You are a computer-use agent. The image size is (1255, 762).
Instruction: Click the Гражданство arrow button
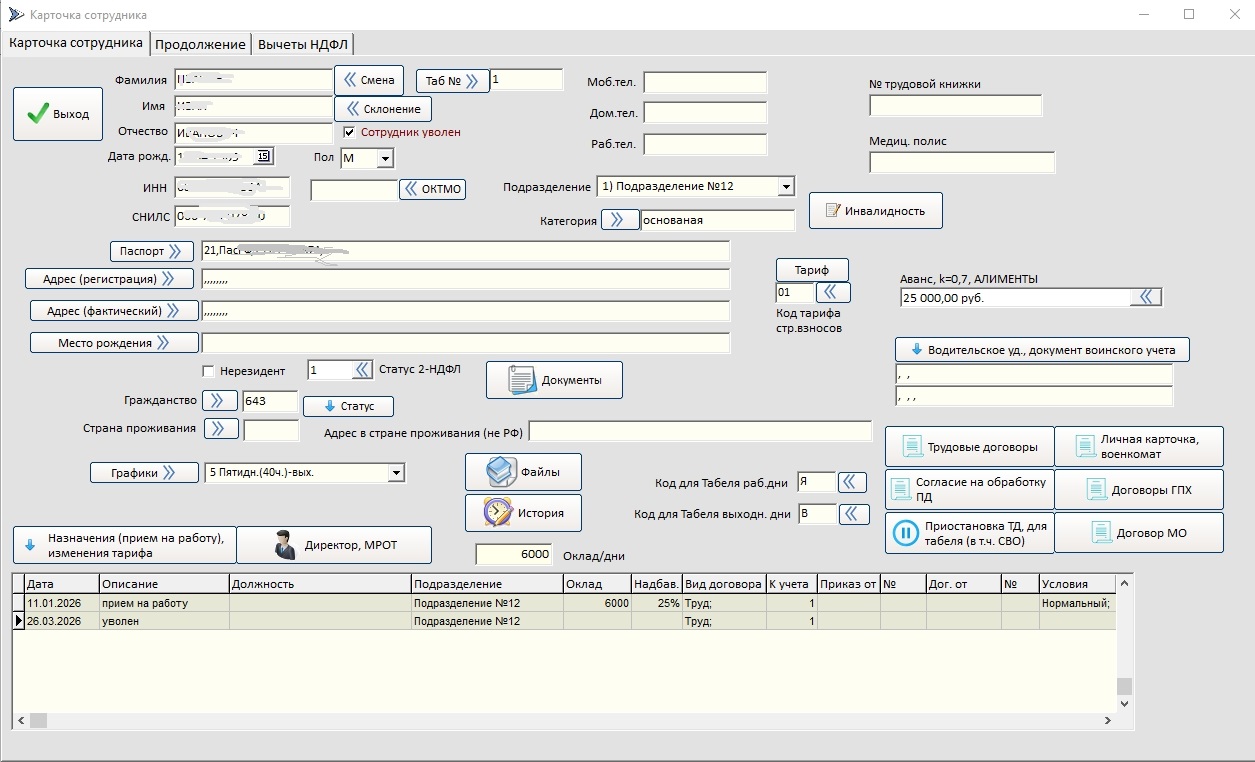[x=220, y=401]
